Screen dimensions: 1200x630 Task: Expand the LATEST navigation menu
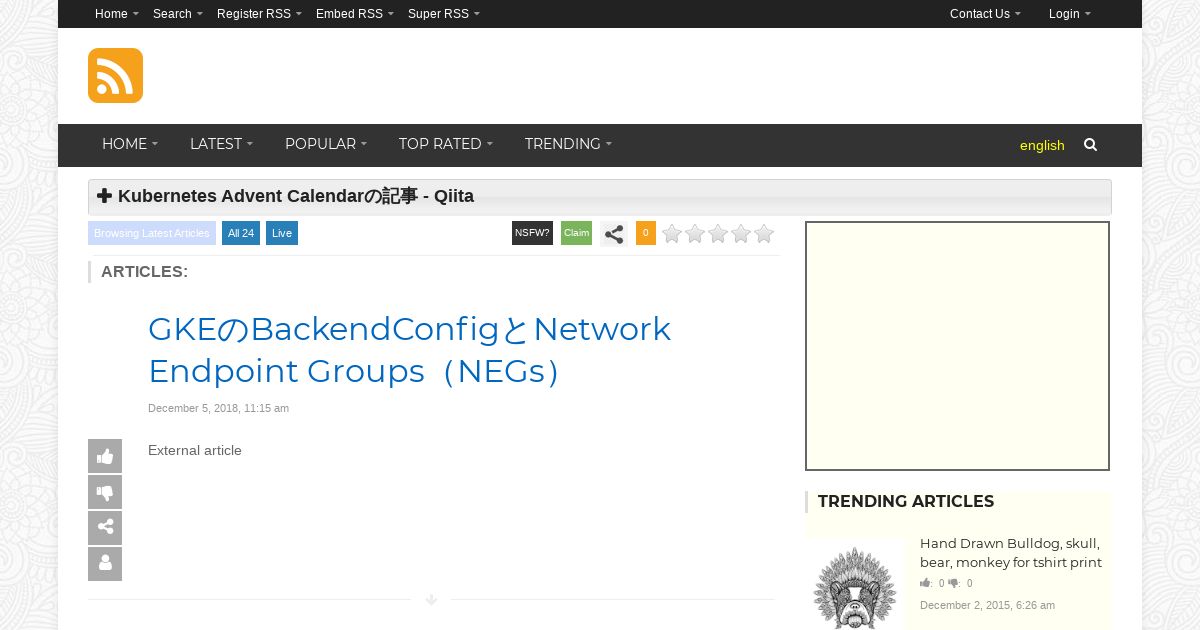[221, 144]
